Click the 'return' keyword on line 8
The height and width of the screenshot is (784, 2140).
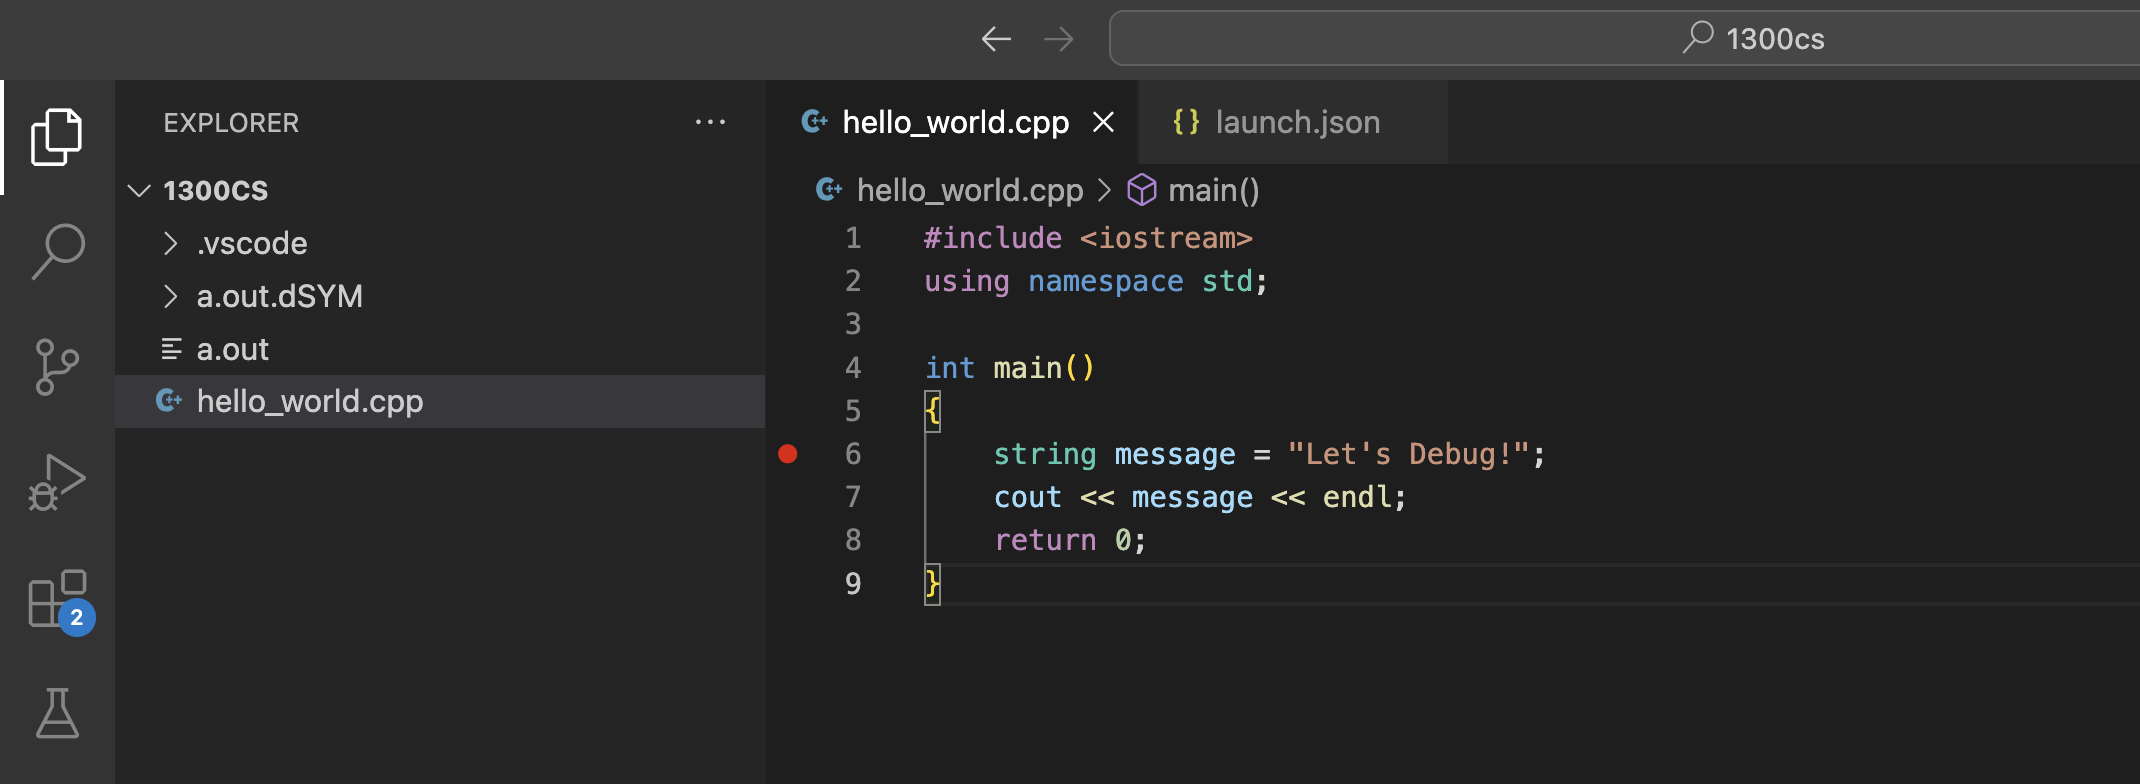(1045, 540)
